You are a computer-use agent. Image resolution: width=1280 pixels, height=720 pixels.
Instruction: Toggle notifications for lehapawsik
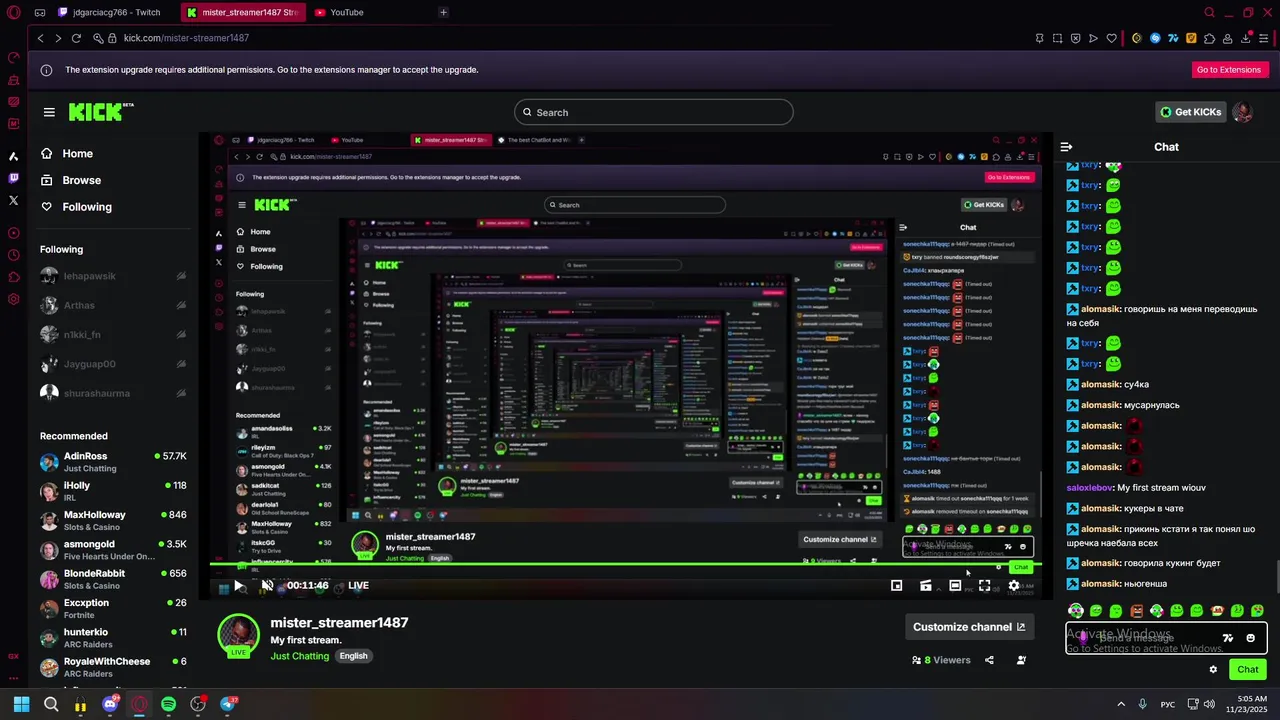pyautogui.click(x=181, y=276)
